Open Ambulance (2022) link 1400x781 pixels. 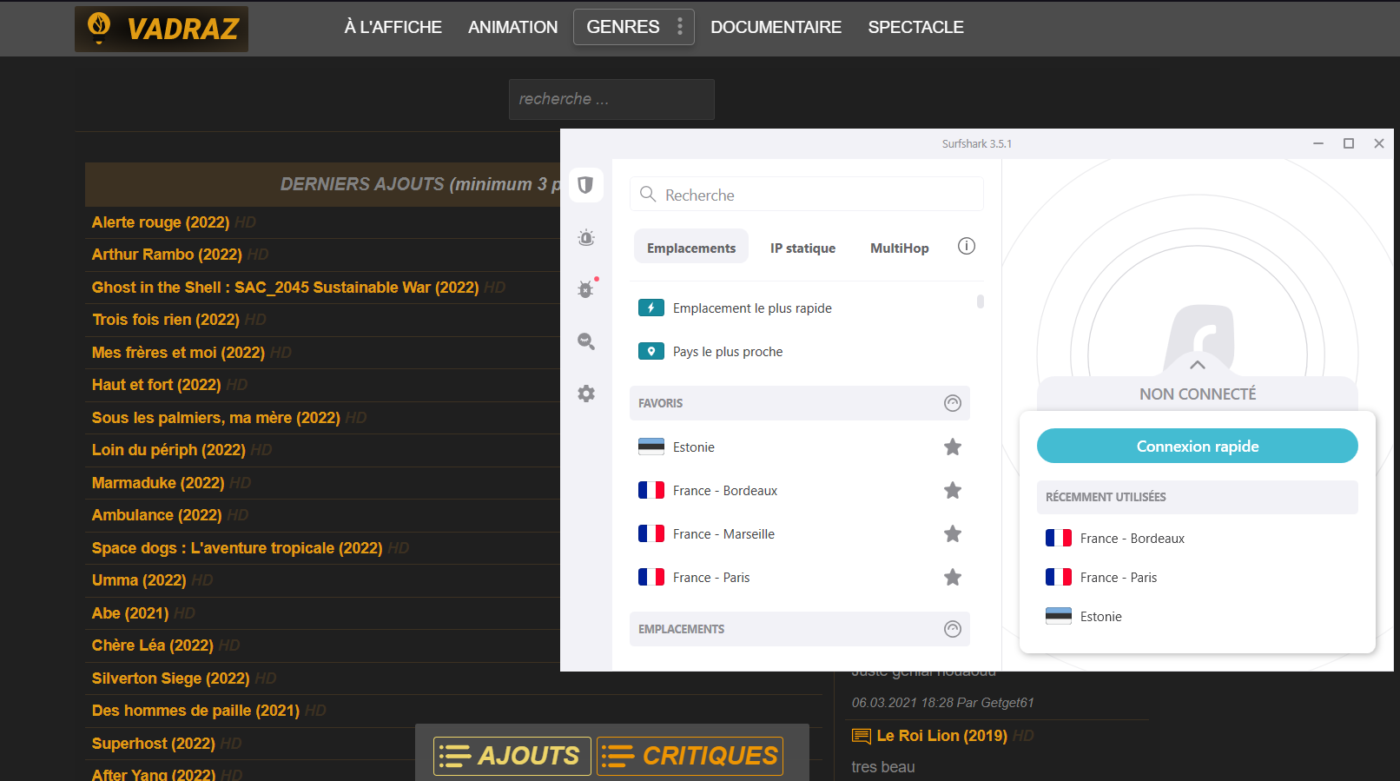(x=156, y=515)
